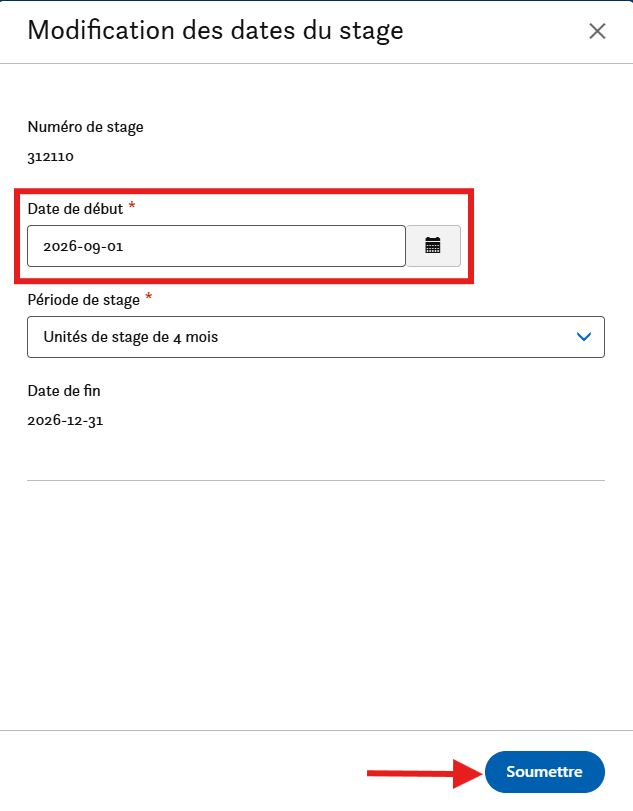Click the horizontal divider below Date de fin
This screenshot has height=811, width=633.
pyautogui.click(x=316, y=480)
